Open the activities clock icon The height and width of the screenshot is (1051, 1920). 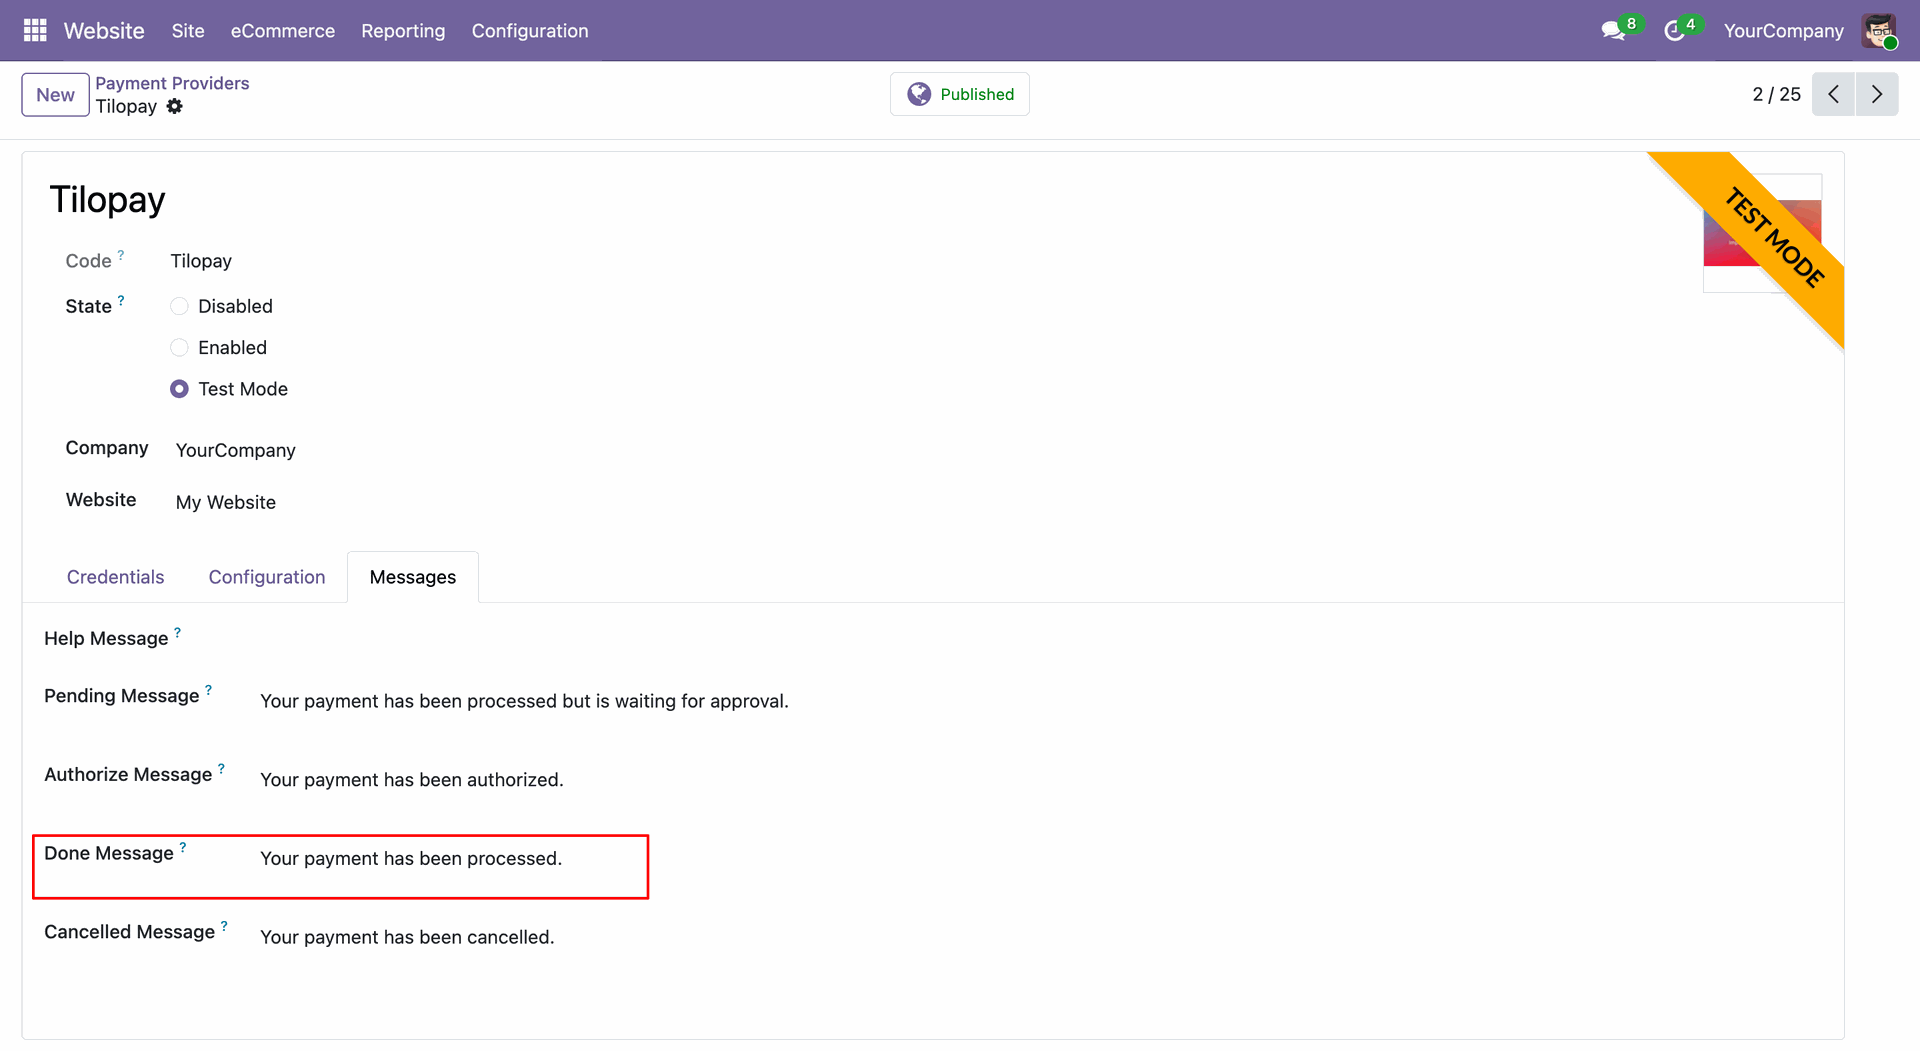[x=1674, y=31]
